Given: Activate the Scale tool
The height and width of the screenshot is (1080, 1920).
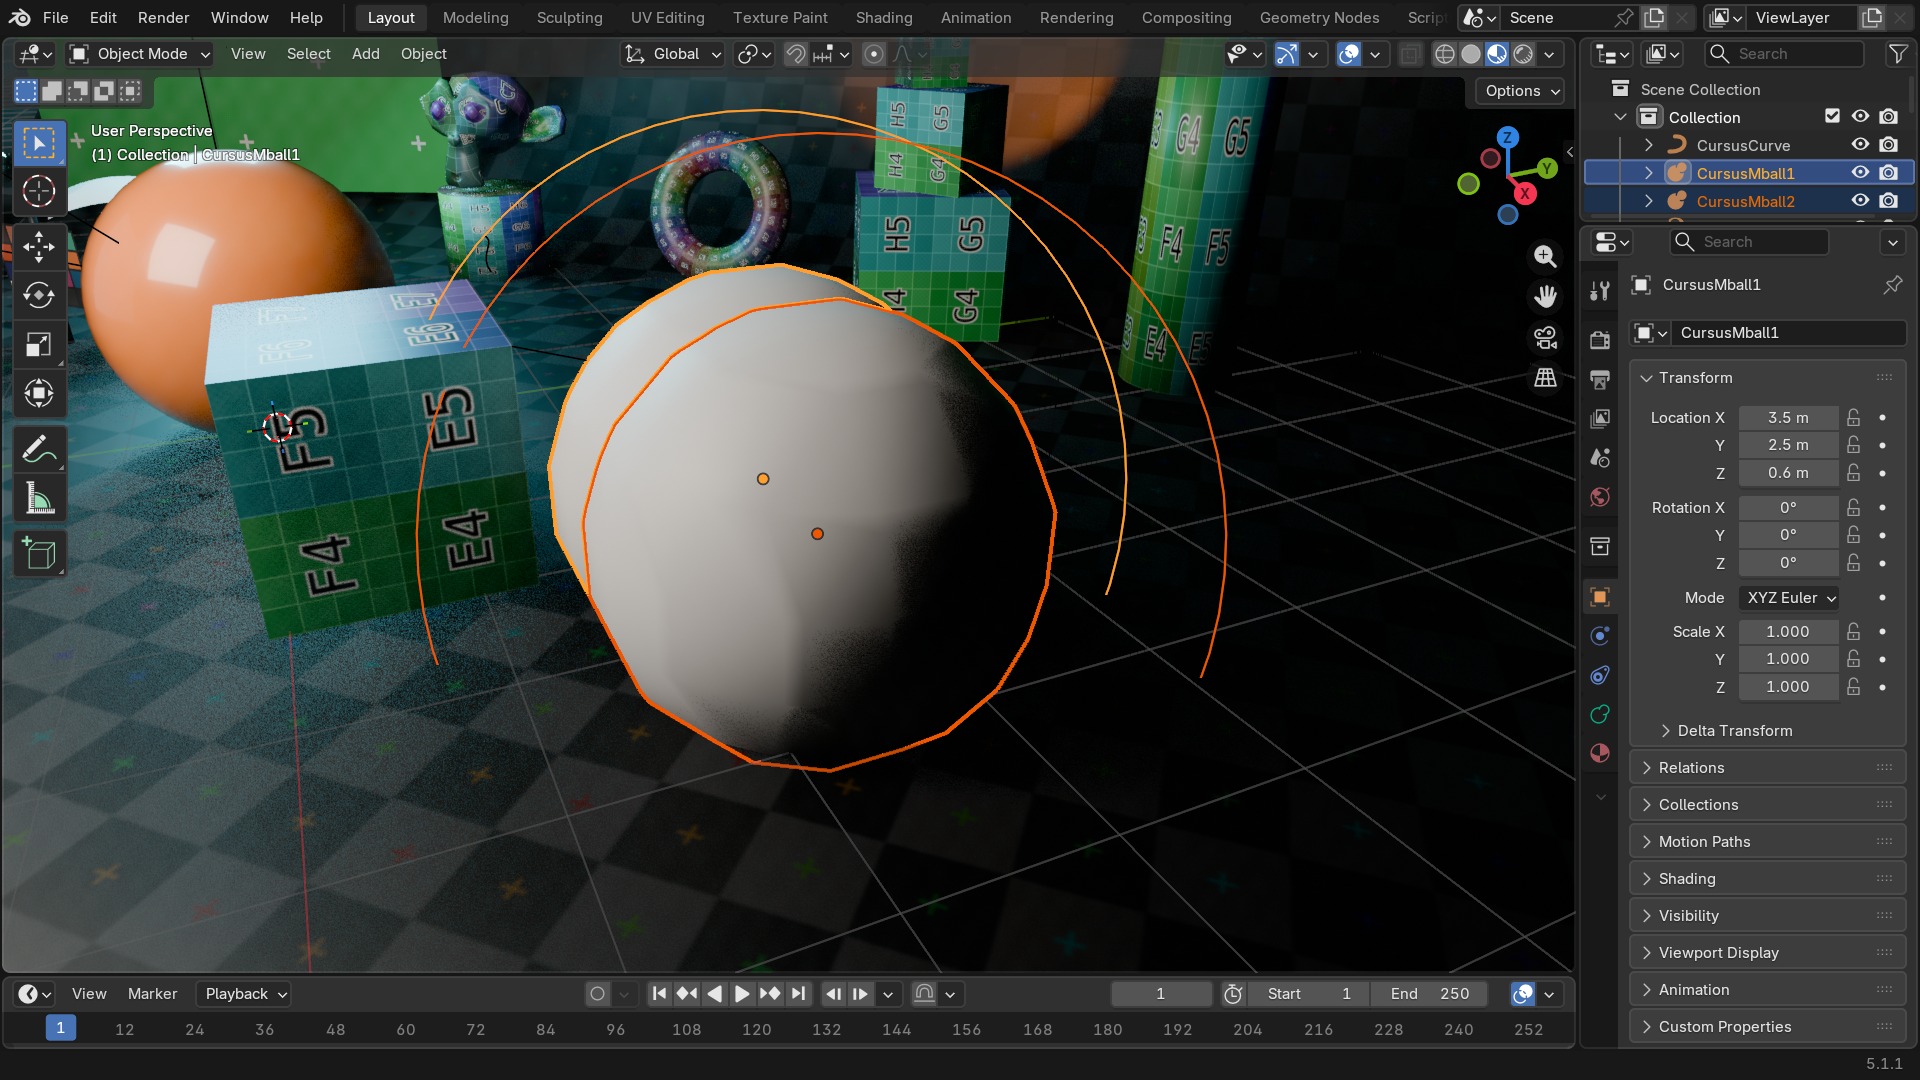Looking at the screenshot, I should coord(39,344).
